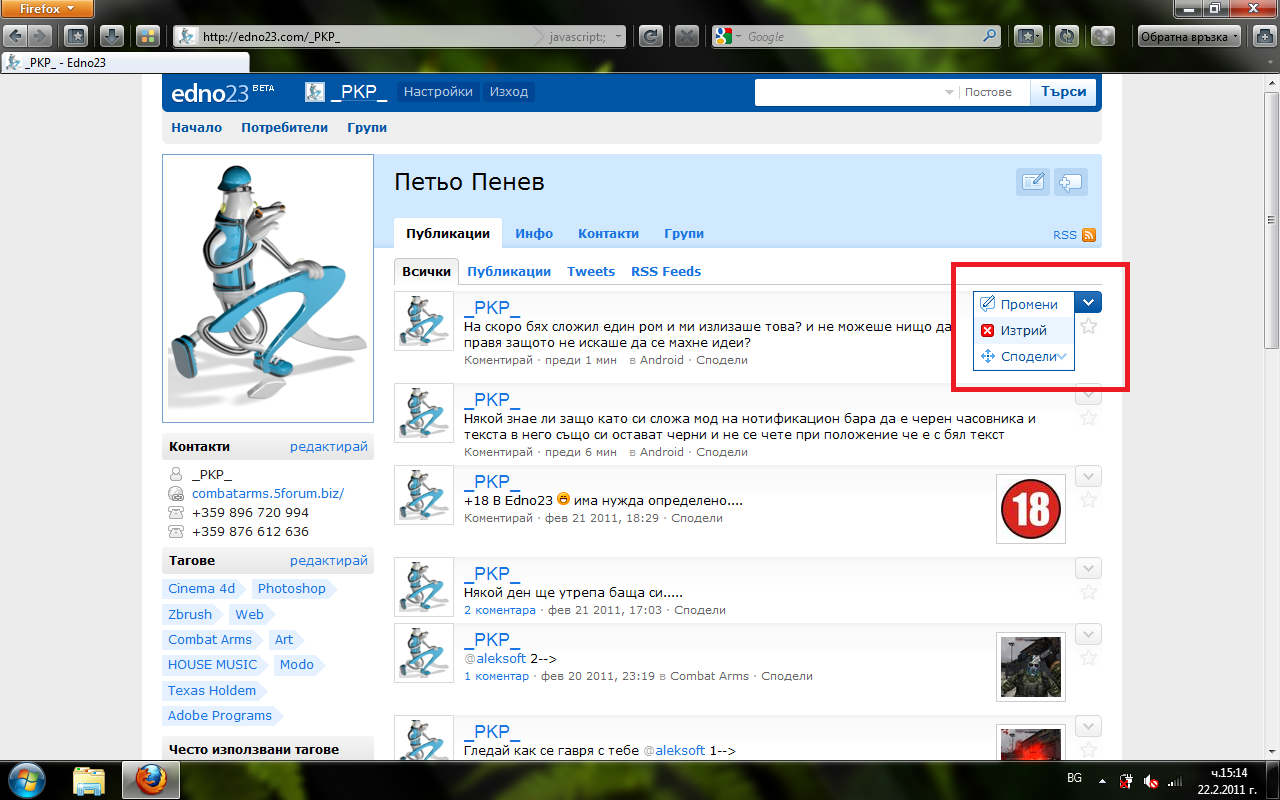
Task: Open the number 18 image thumbnail
Action: [1031, 510]
